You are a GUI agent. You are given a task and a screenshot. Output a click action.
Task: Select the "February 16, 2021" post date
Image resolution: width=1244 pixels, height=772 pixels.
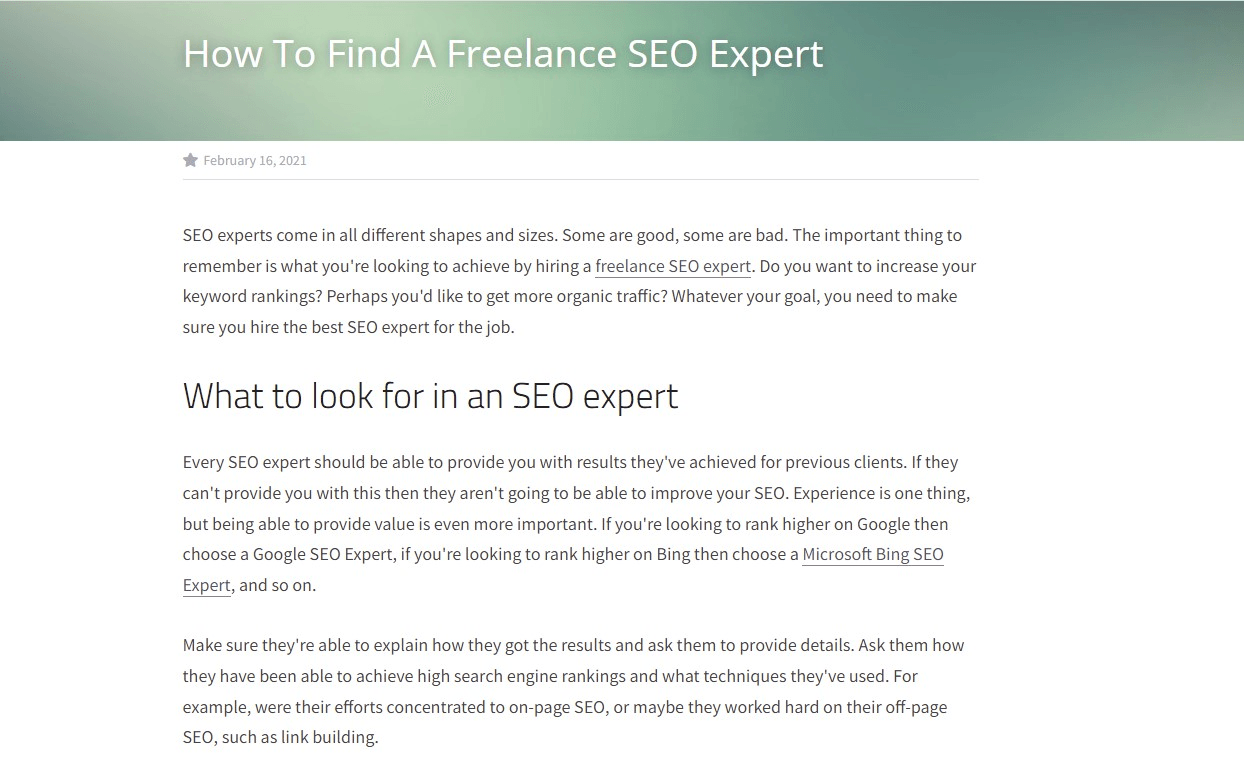tap(255, 160)
